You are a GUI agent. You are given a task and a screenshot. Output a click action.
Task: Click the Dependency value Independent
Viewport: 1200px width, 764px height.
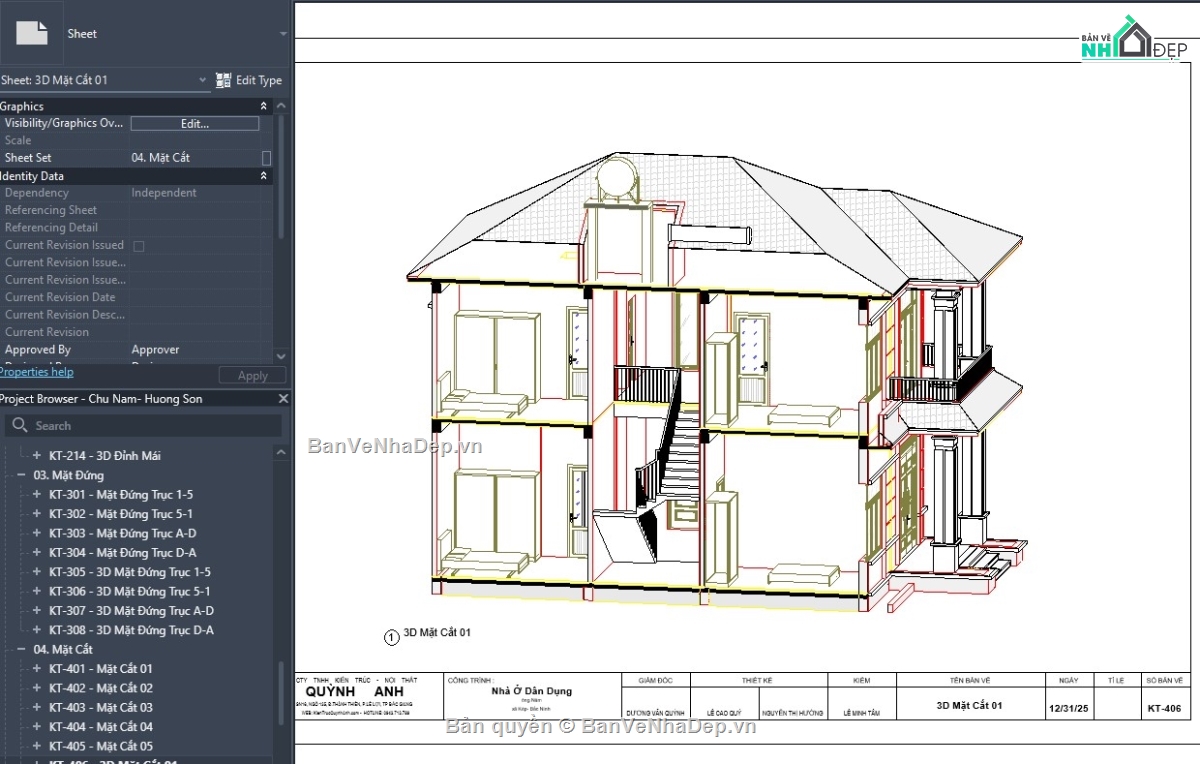pos(164,193)
